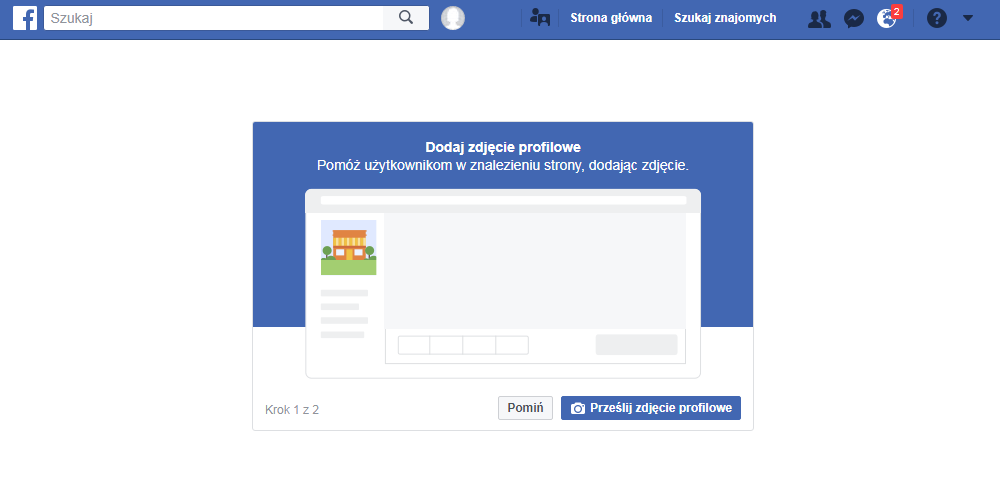Click the quick help page icon left of Strona główna

[x=540, y=18]
